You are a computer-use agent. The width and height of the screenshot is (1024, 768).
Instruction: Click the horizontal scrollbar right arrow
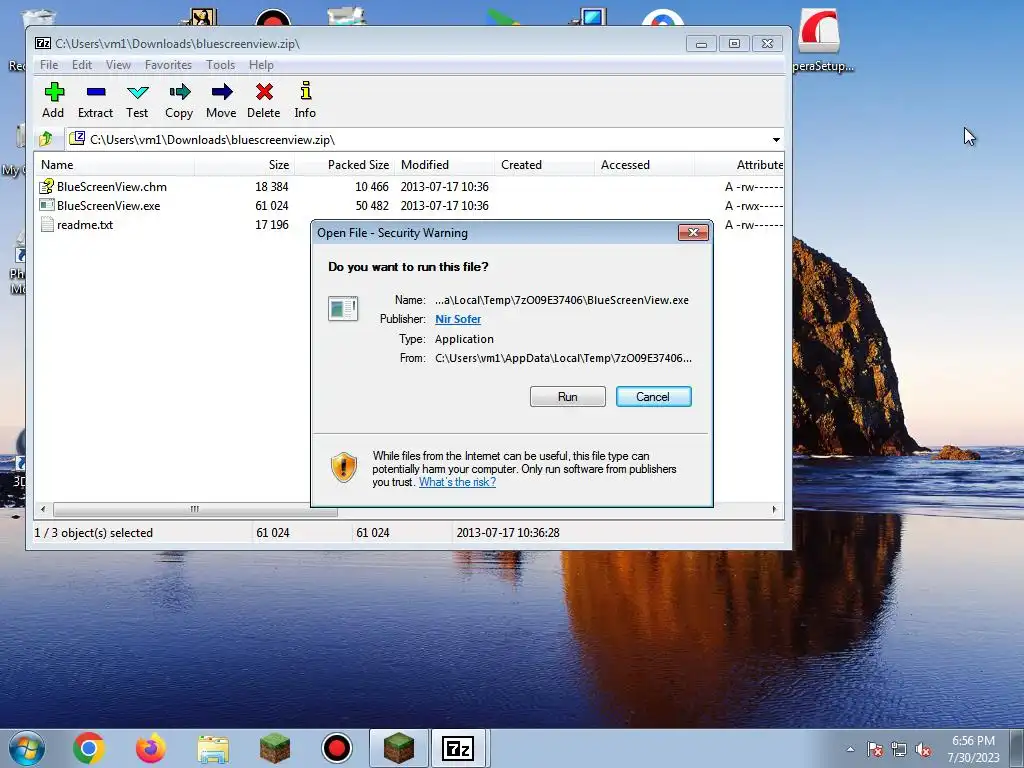775,509
